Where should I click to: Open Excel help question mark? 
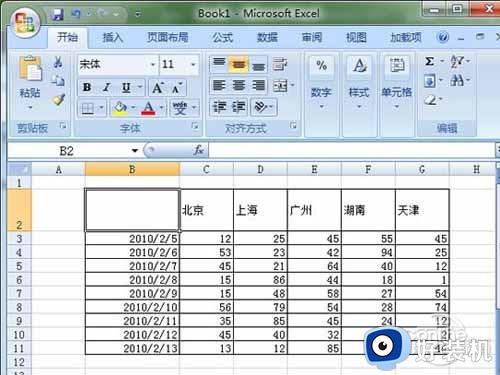pos(443,37)
